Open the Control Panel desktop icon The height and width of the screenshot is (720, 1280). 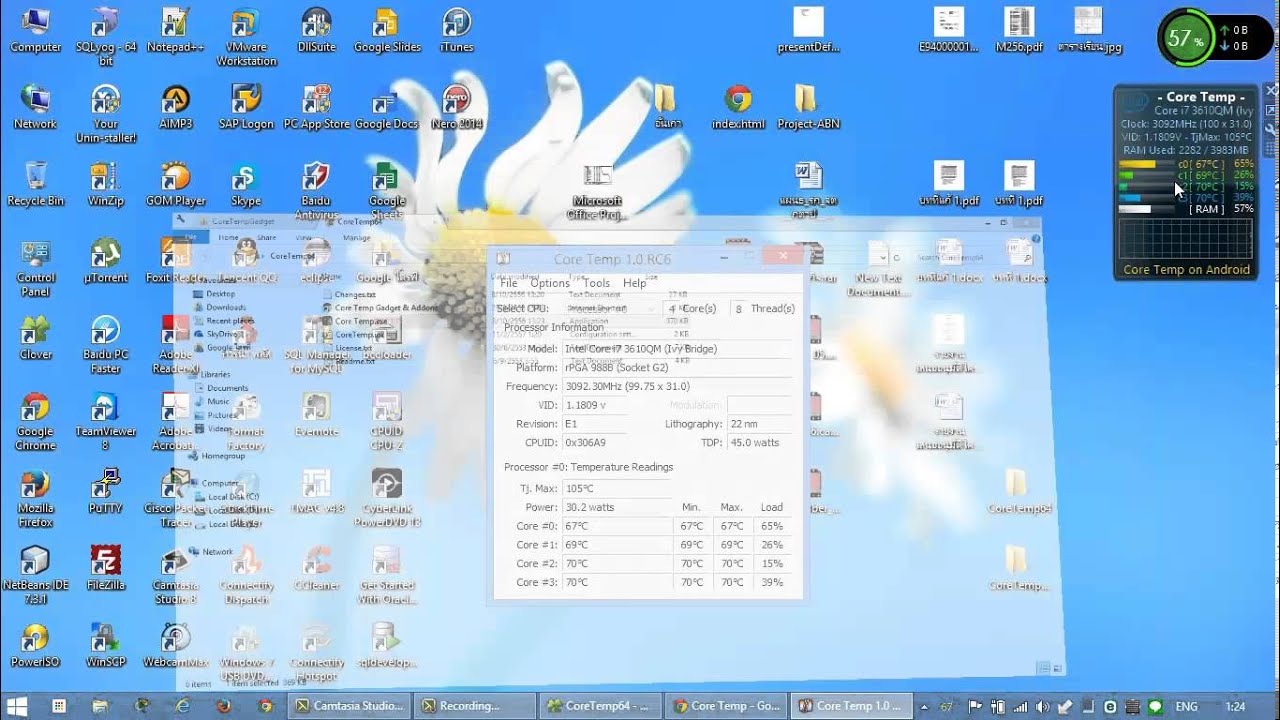pyautogui.click(x=35, y=268)
